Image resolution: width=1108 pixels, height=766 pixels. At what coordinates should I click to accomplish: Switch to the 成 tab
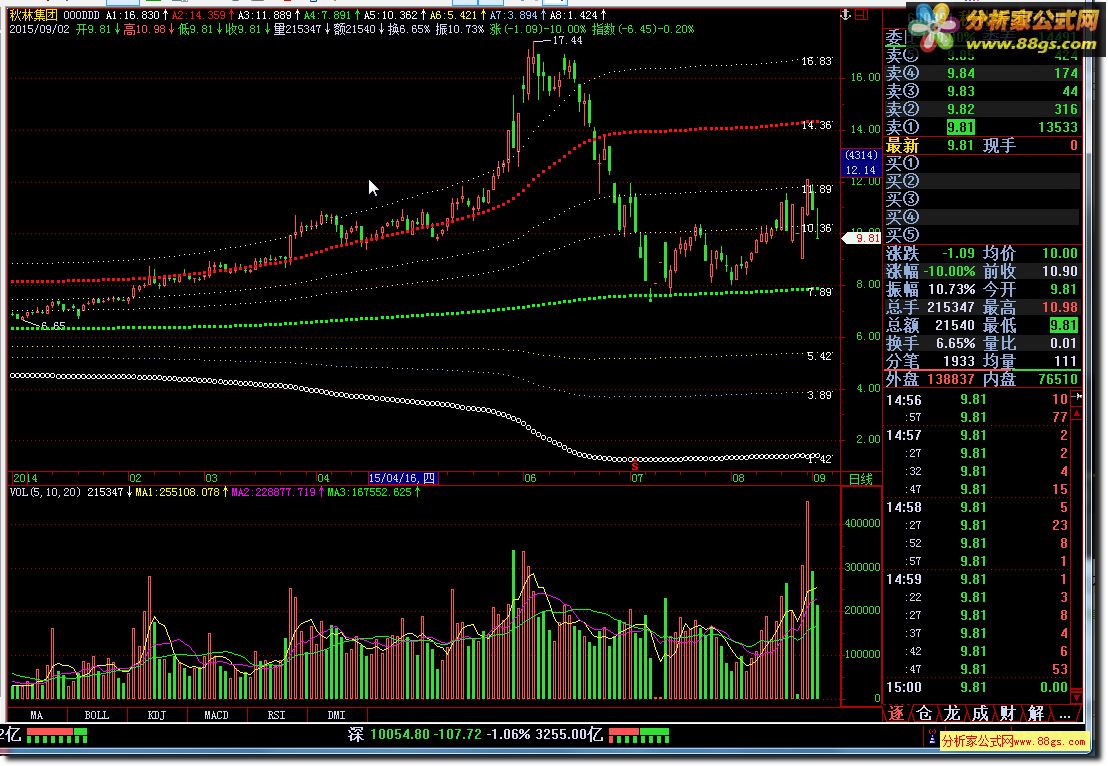[x=980, y=714]
